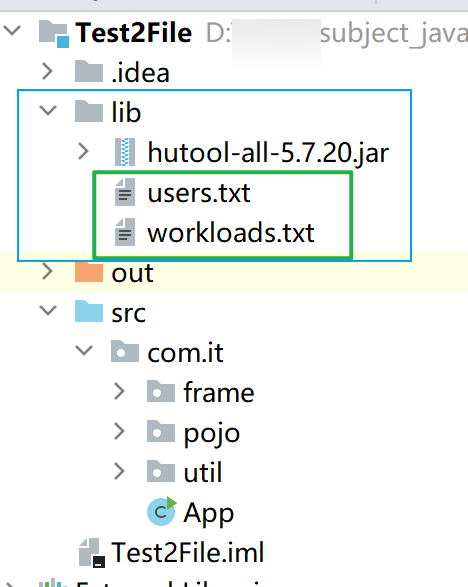Expand the .idea folder arrow
468x587 pixels.
47,71
